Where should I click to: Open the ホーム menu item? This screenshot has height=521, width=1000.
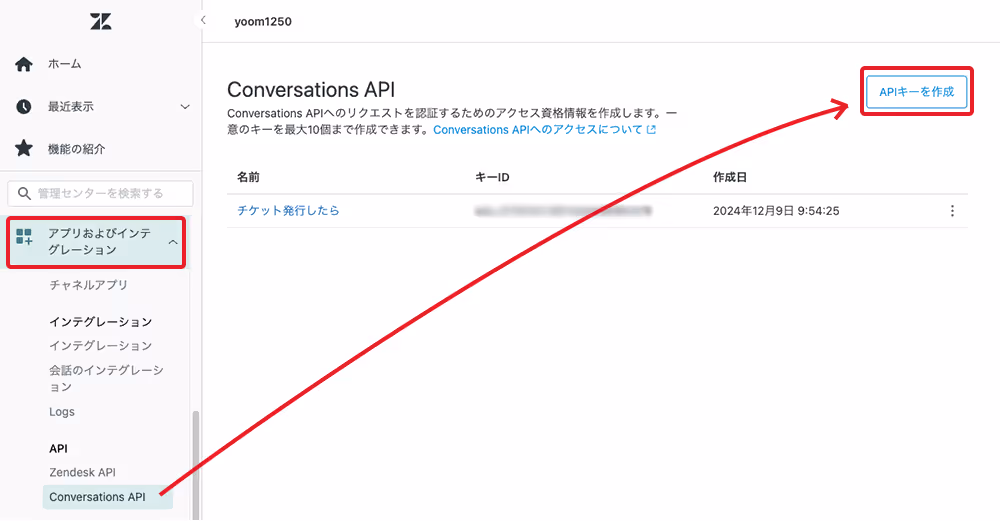(x=64, y=64)
